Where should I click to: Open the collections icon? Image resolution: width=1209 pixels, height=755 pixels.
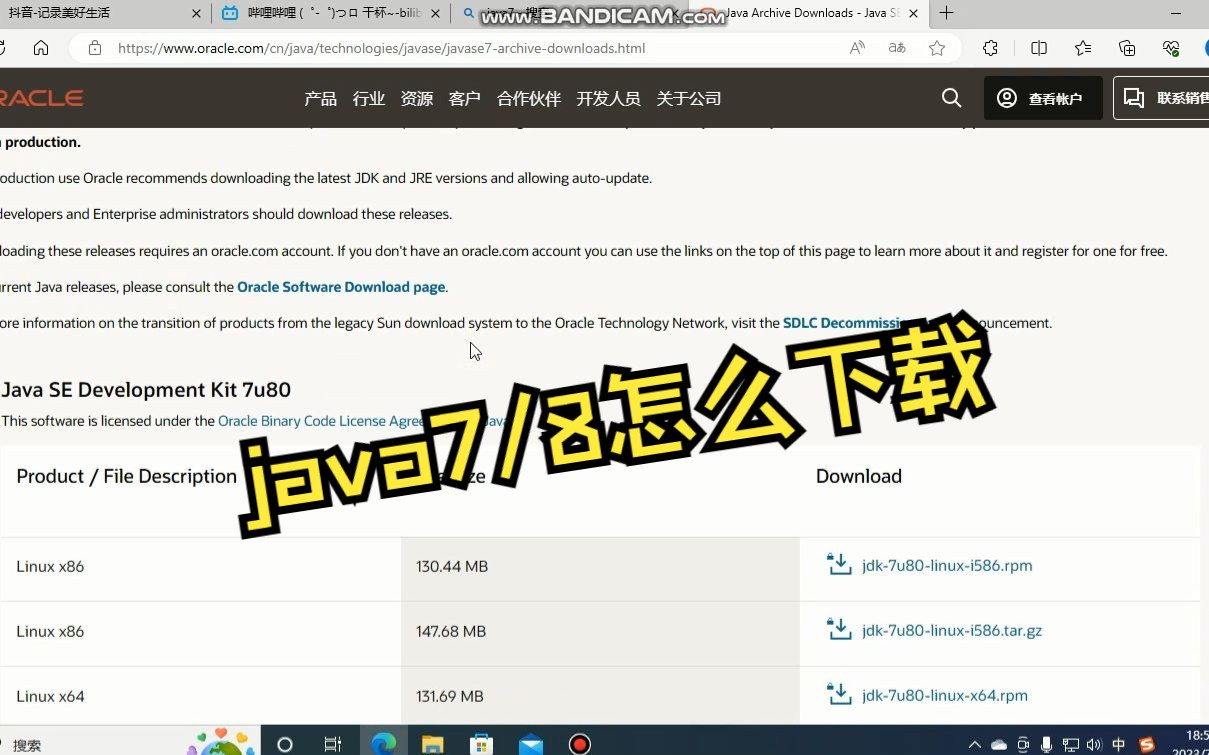tap(1127, 48)
